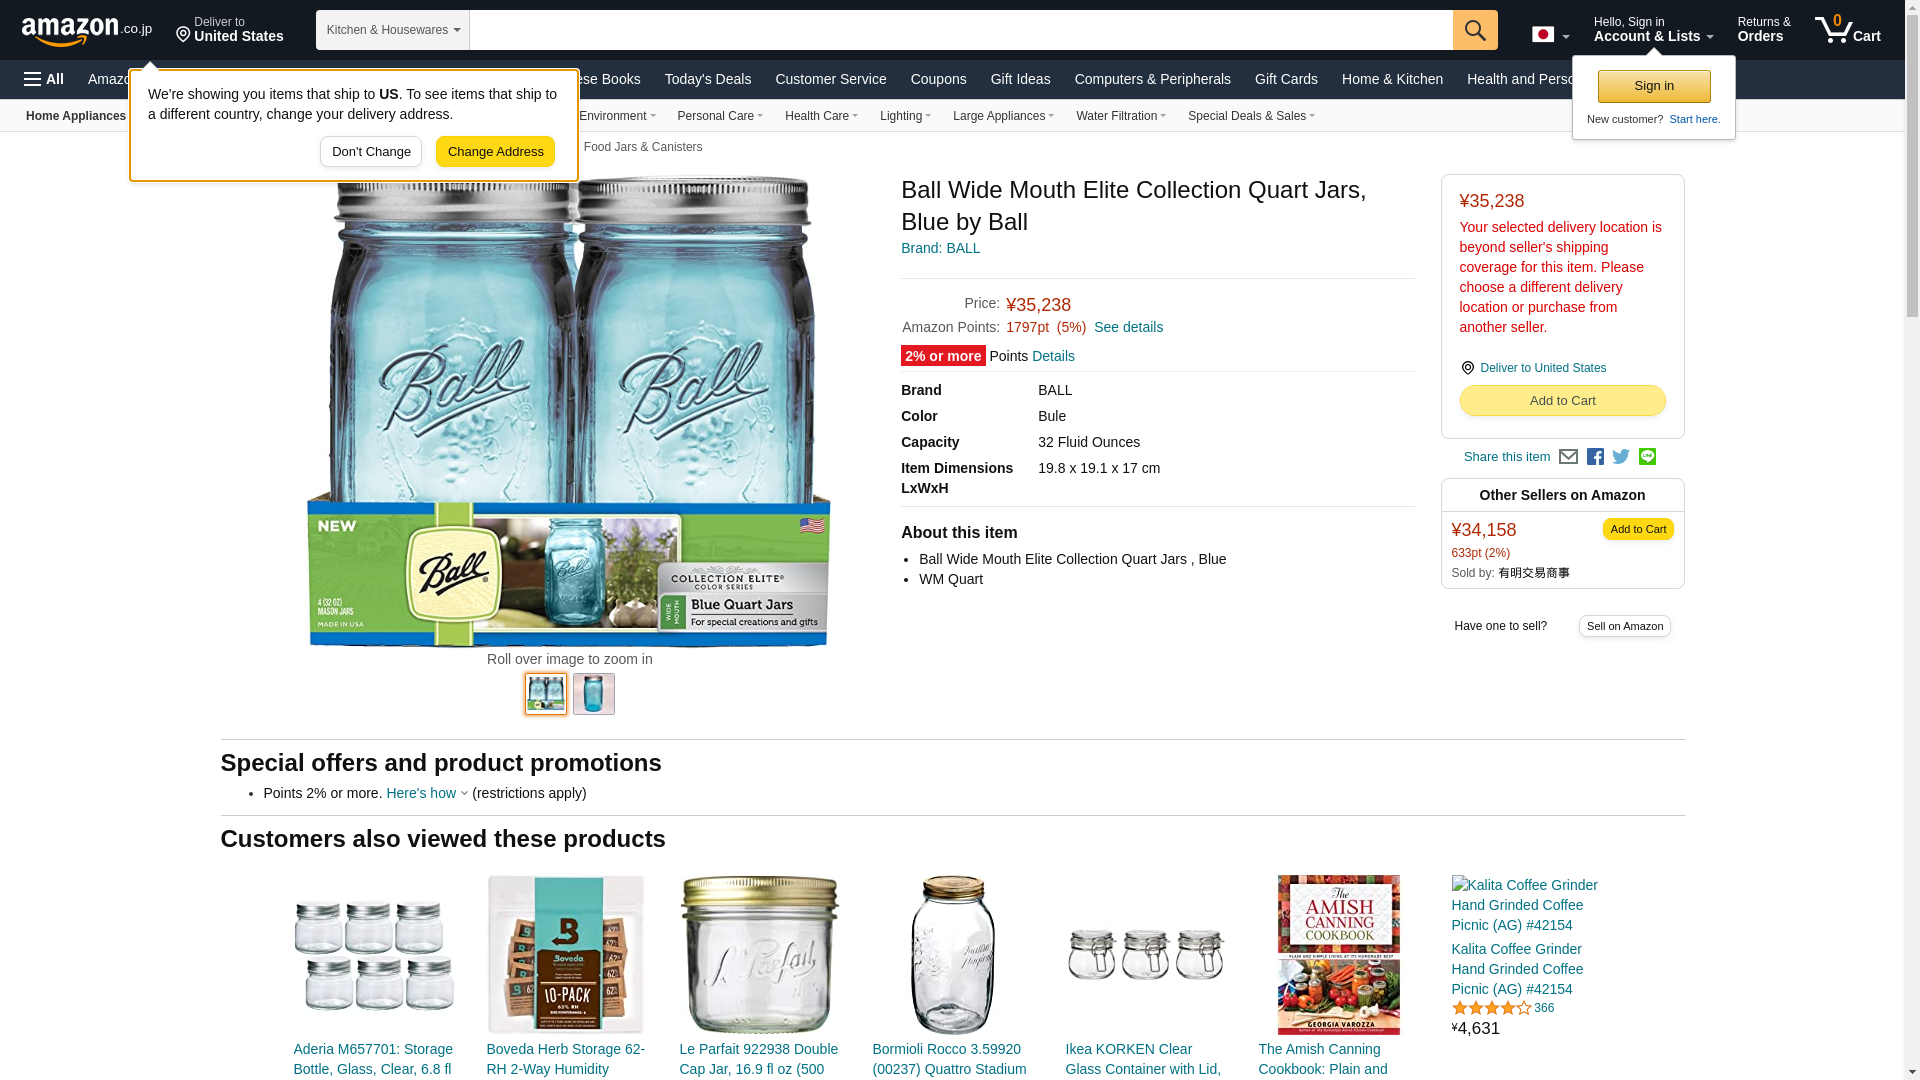Click the yellow Sign in button
Viewport: 1920px width, 1080px height.
tap(1654, 86)
